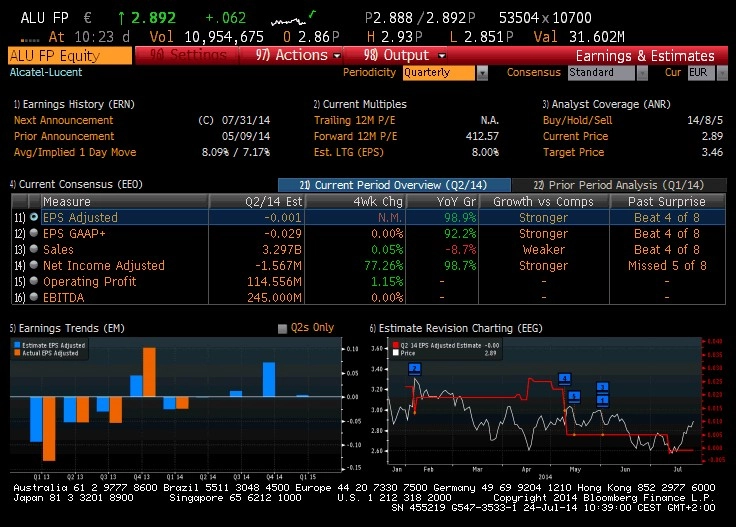
Task: Click the Q2/14 Est column header
Action: coord(257,201)
